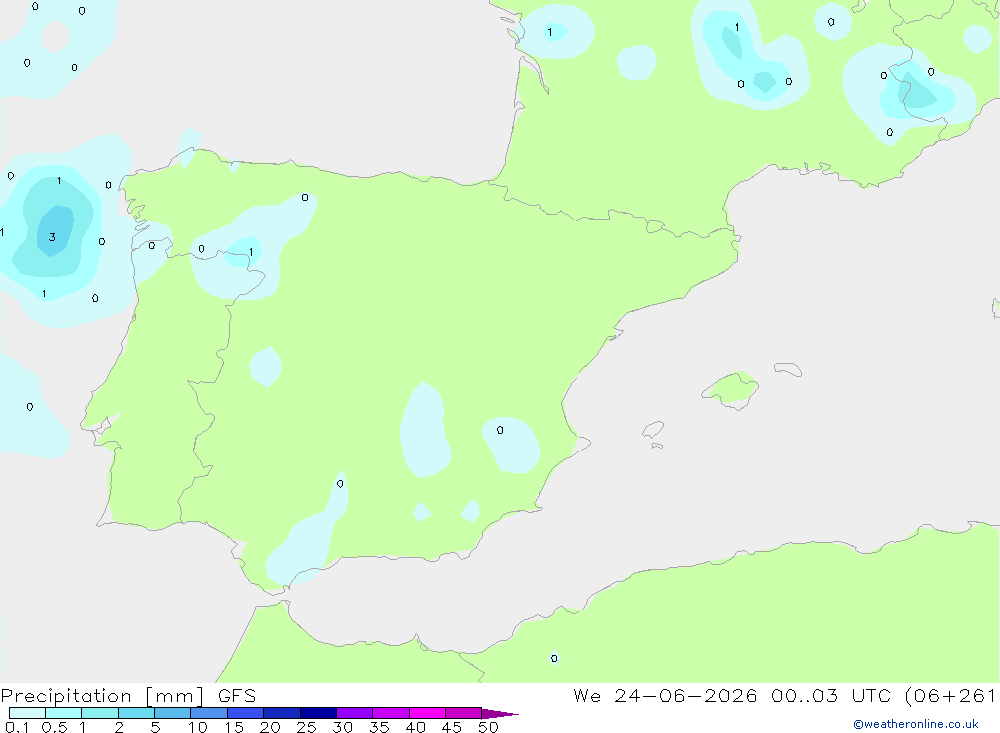Click the 2–5 mm legend color swatch
This screenshot has height=733, width=1000.
point(136,713)
